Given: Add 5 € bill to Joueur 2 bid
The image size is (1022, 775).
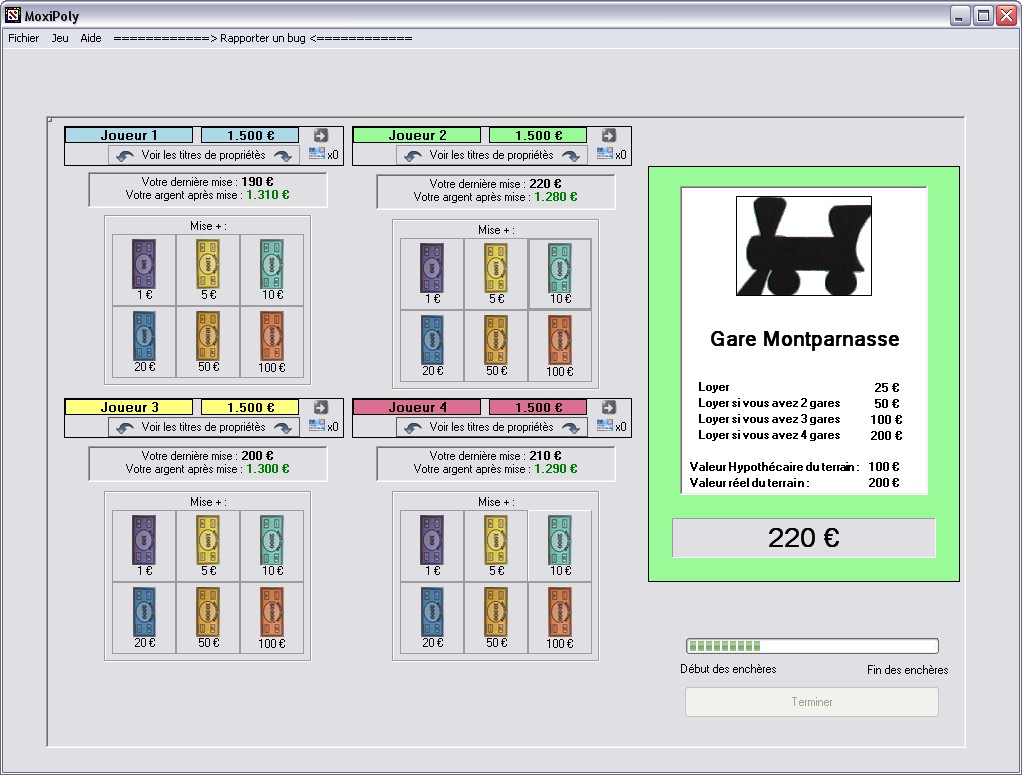Looking at the screenshot, I should [496, 273].
